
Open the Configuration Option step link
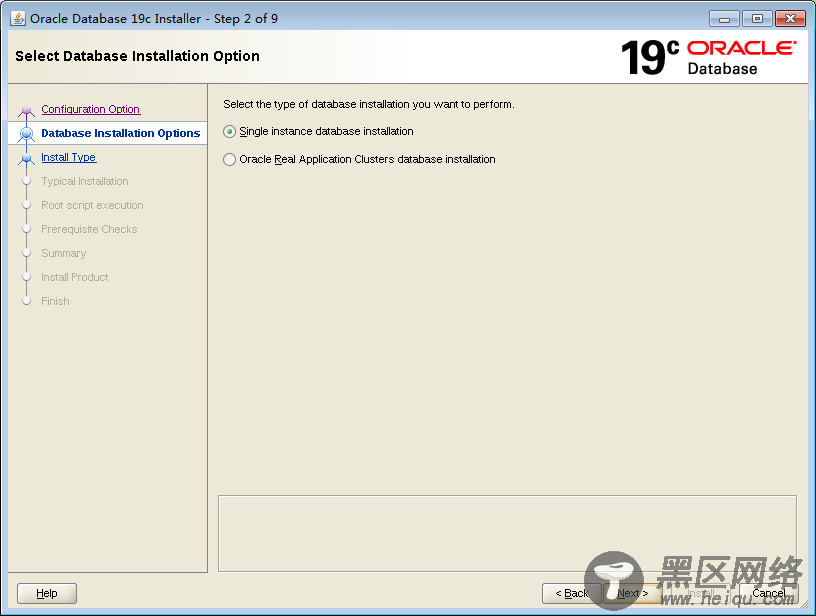click(91, 109)
